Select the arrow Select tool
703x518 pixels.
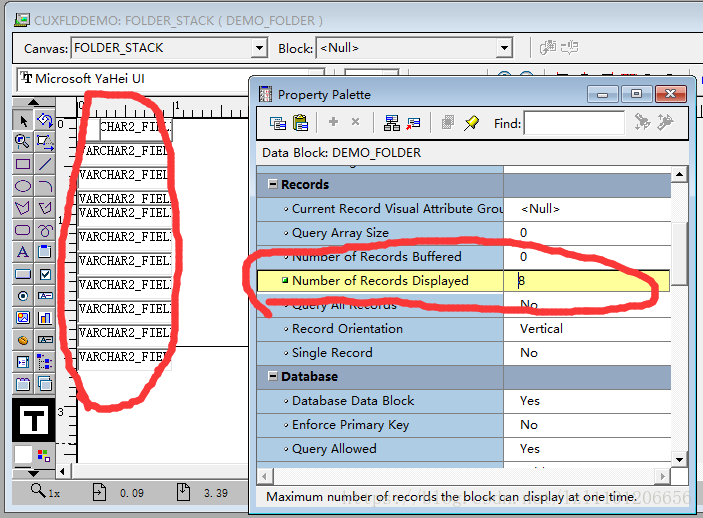(x=23, y=121)
